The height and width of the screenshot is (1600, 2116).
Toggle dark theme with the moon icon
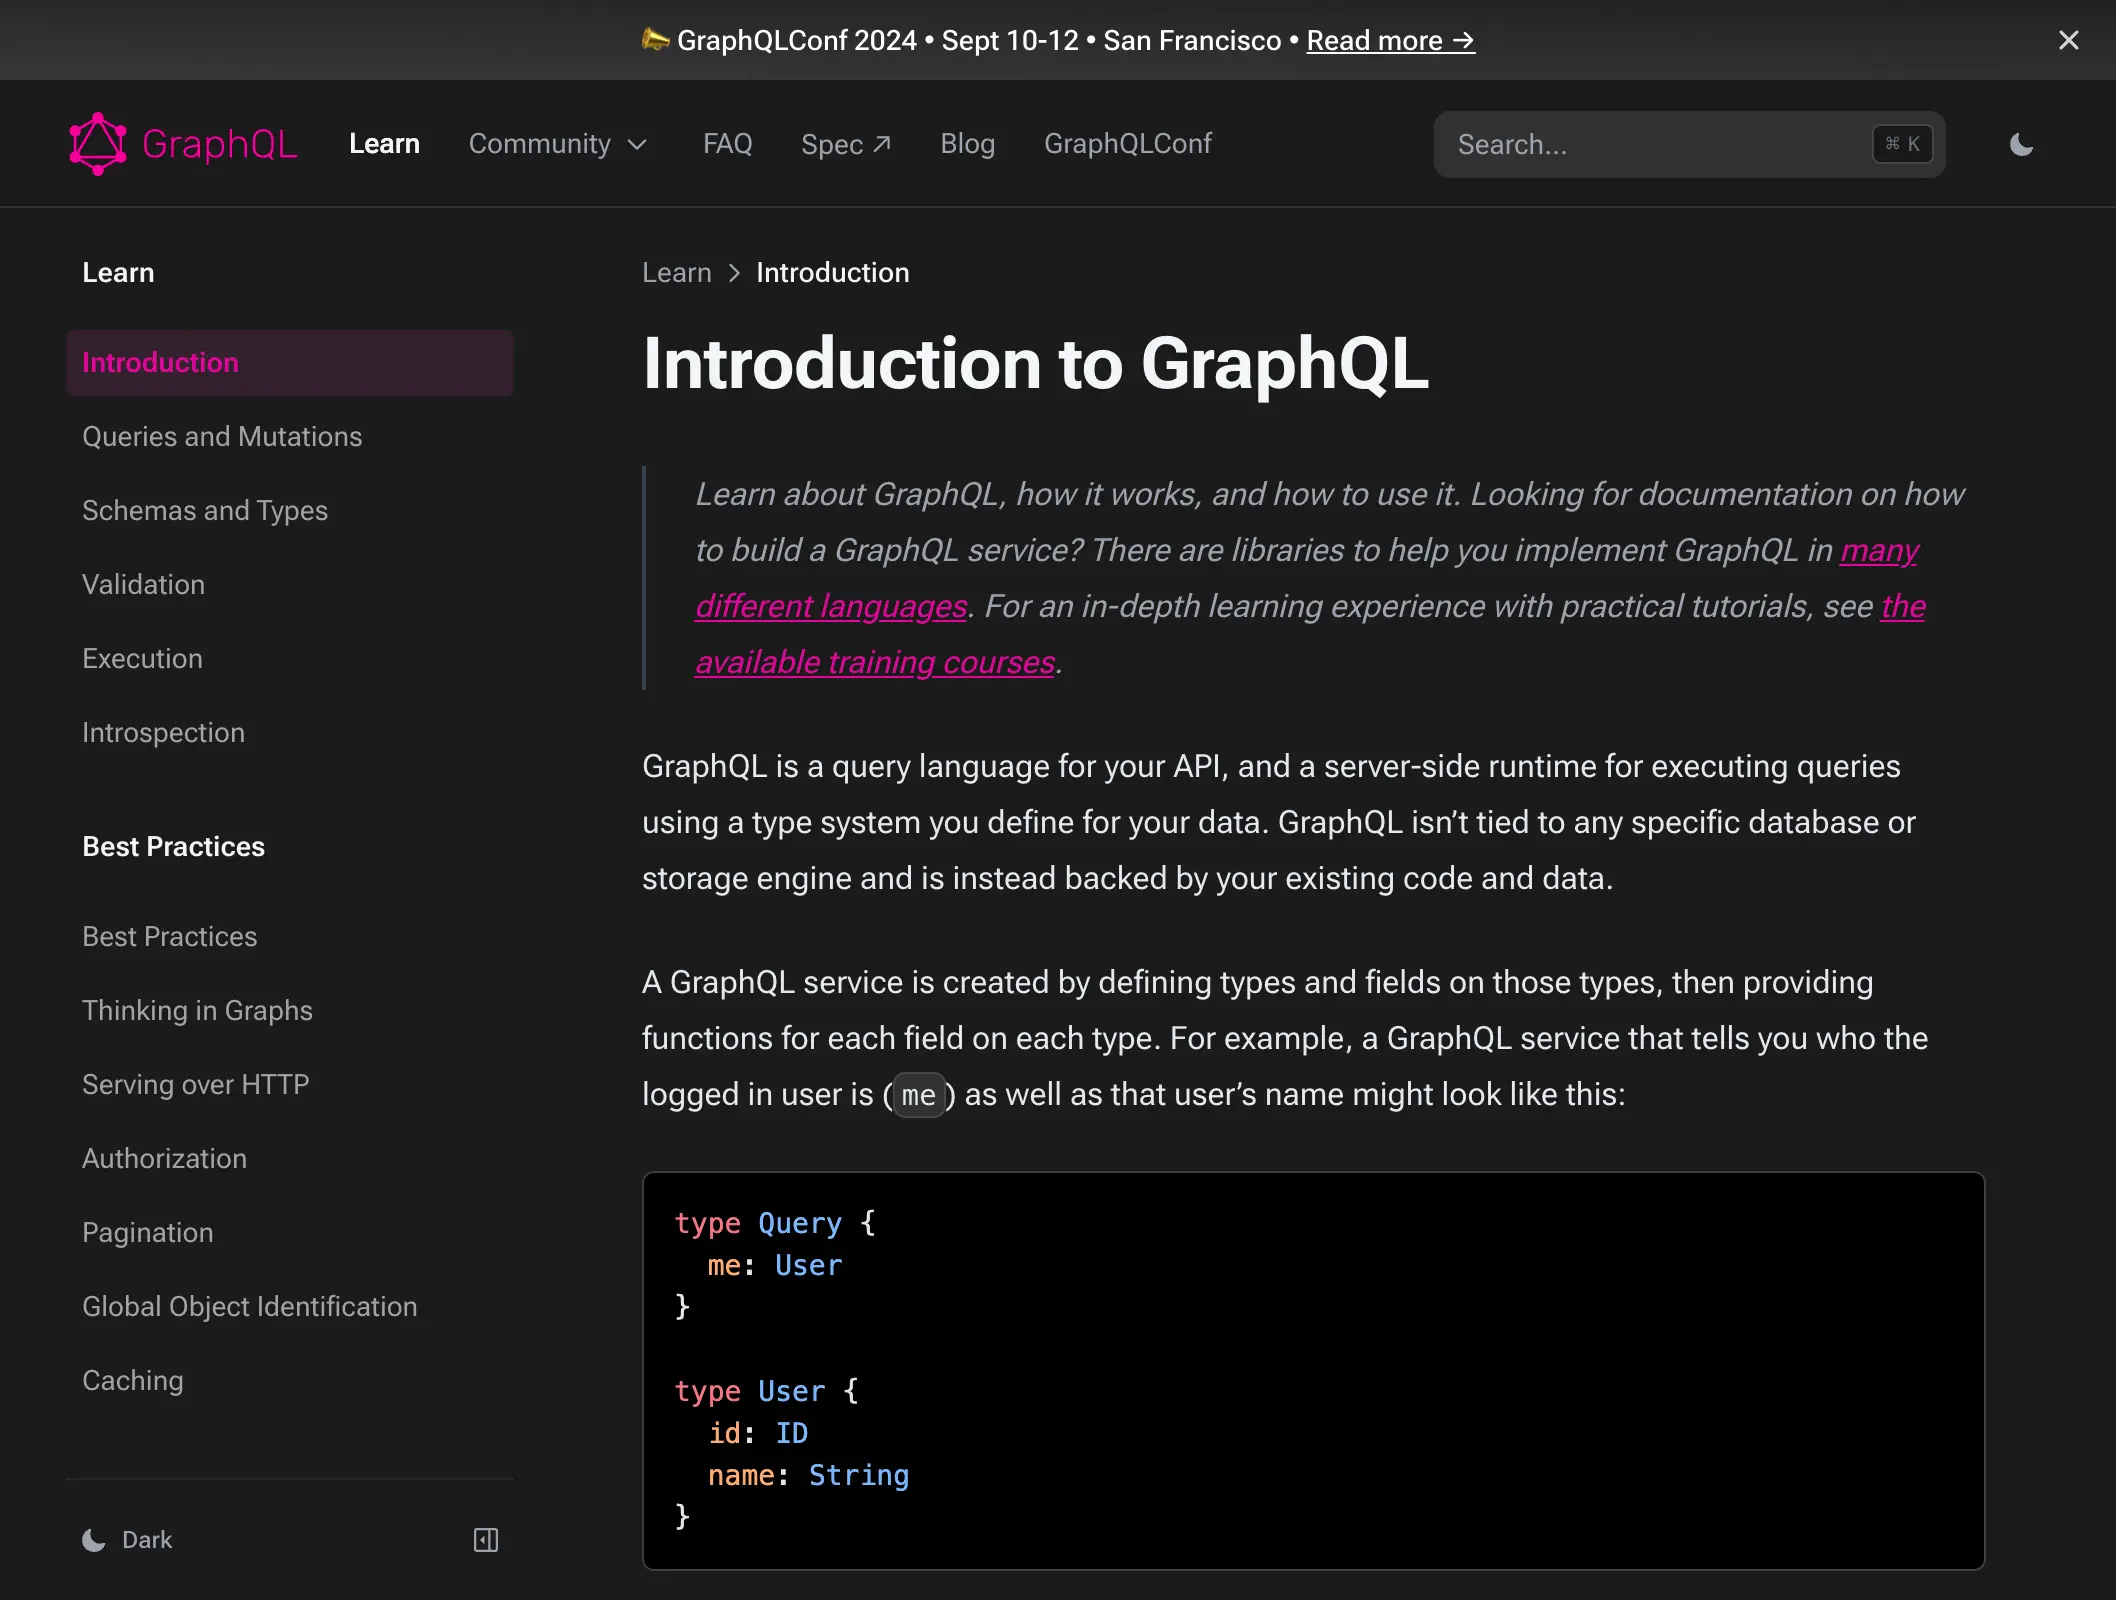(2021, 144)
